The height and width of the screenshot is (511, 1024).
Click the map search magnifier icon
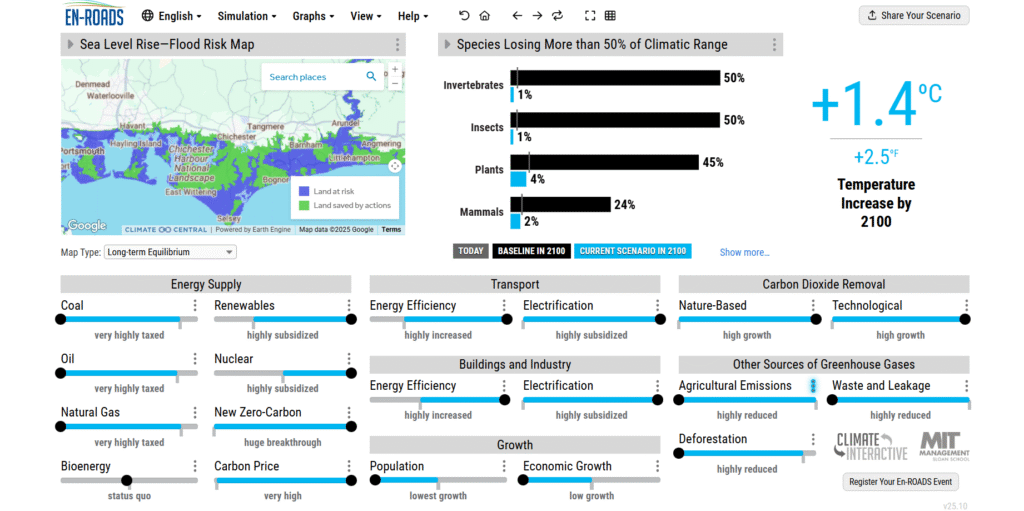pyautogui.click(x=371, y=77)
